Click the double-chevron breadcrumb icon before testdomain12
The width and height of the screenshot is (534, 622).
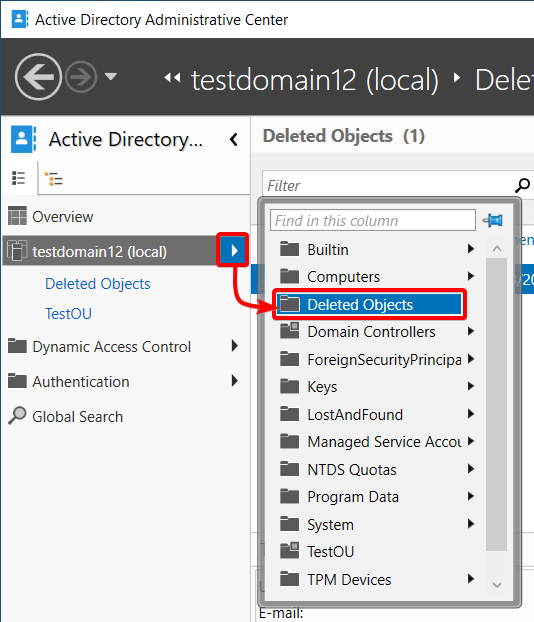point(173,77)
